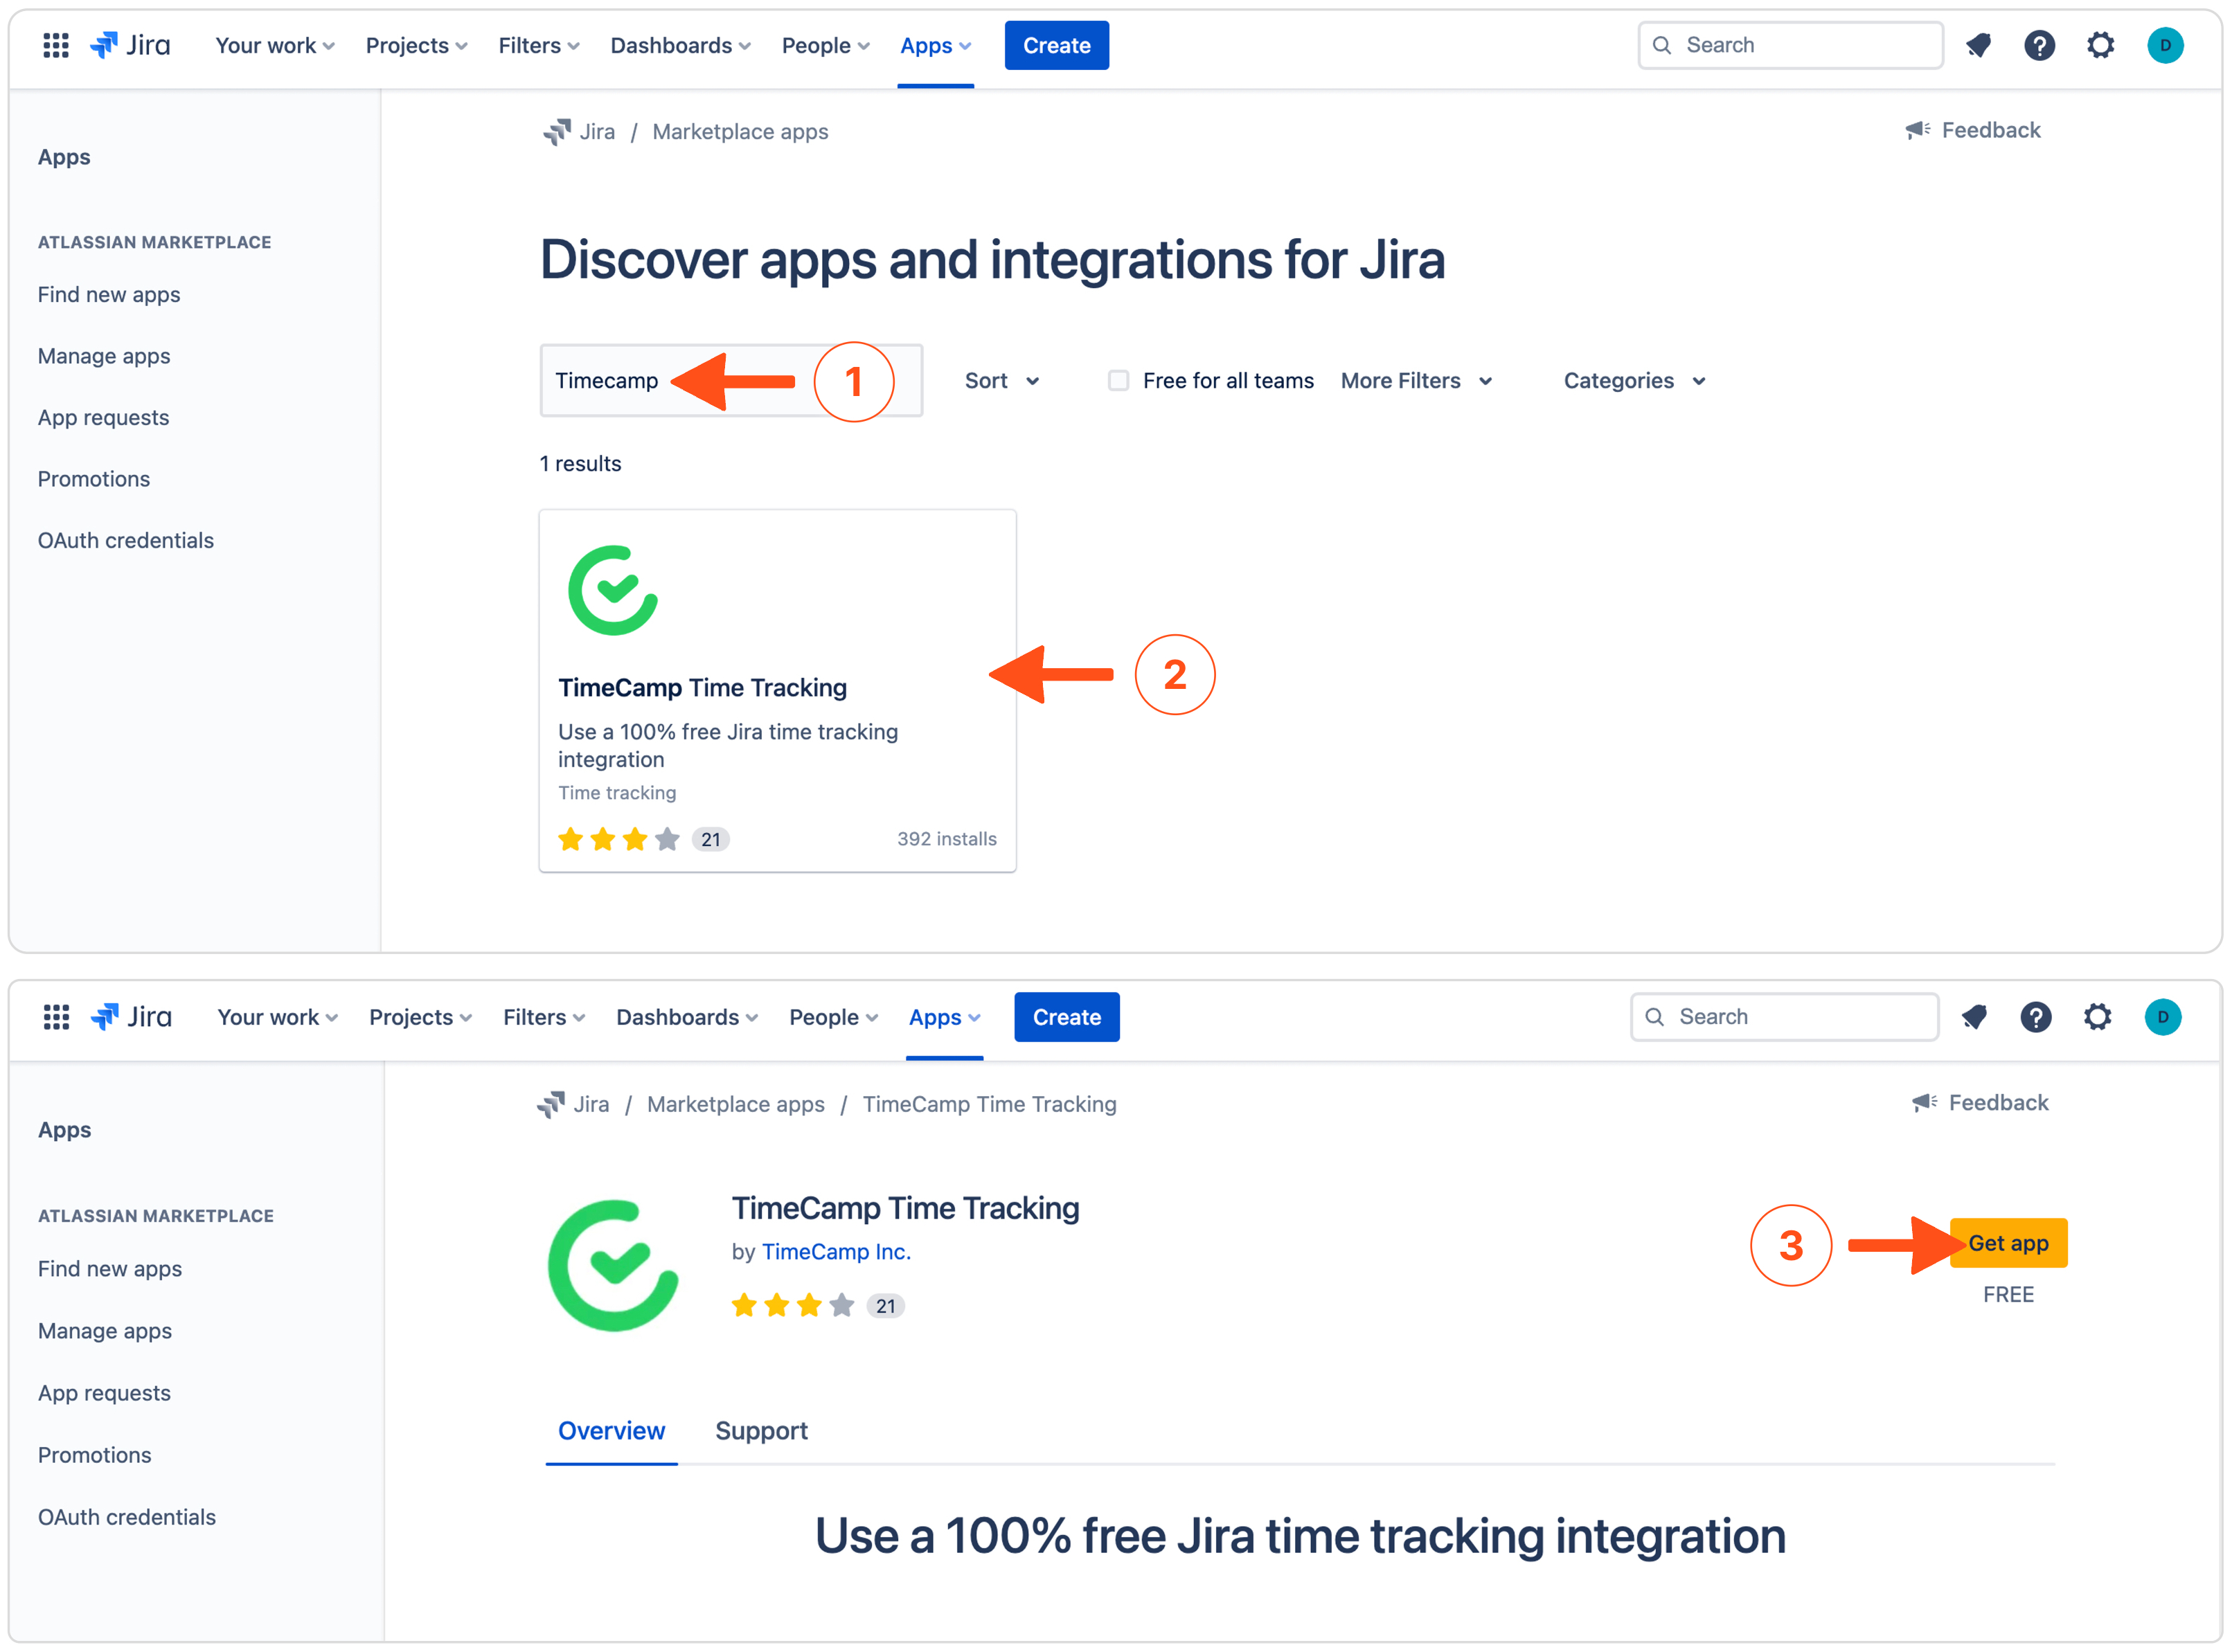
Task: Switch to the Support tab
Action: (x=761, y=1430)
